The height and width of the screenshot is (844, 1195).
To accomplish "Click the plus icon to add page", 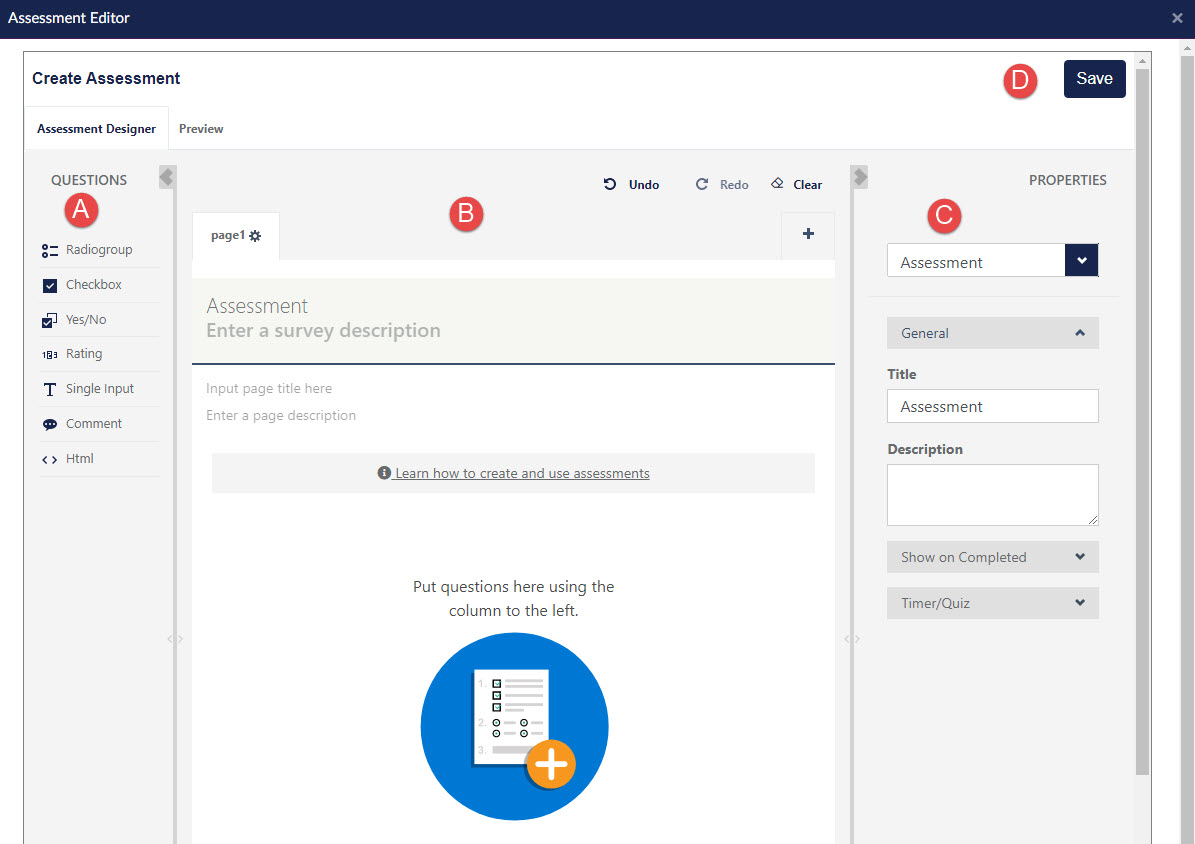I will [808, 234].
